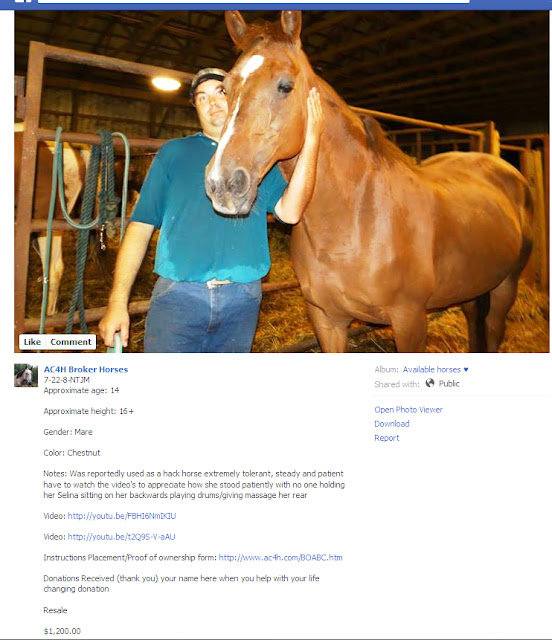552x640 pixels.
Task: Open the Available horses album dropdown
Action: click(x=435, y=369)
